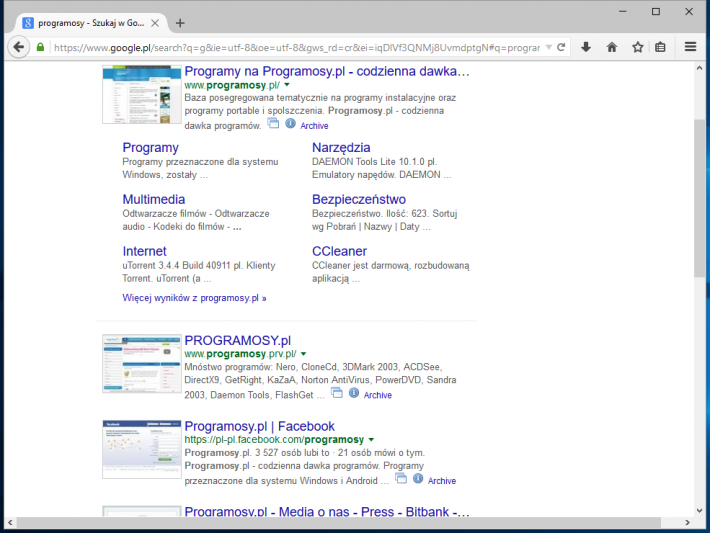Click the green padlock security icon
This screenshot has height=533, width=710.
40,47
